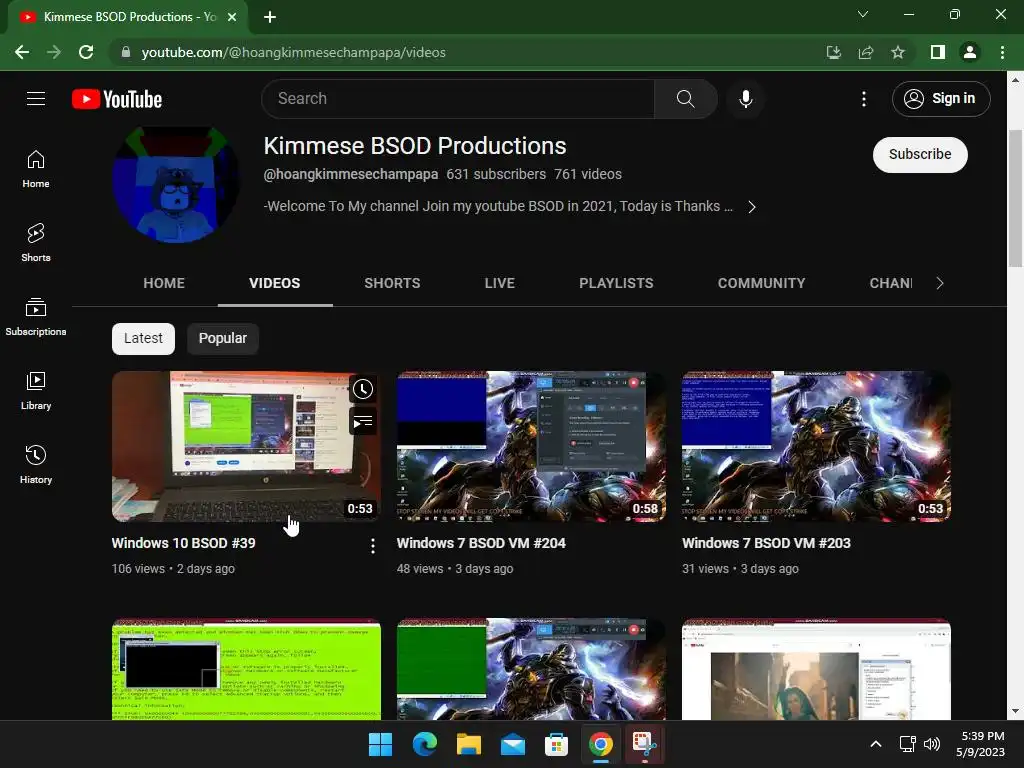Click the page vertical scrollbar thumb
Image resolution: width=1024 pixels, height=768 pixels.
pyautogui.click(x=1015, y=198)
